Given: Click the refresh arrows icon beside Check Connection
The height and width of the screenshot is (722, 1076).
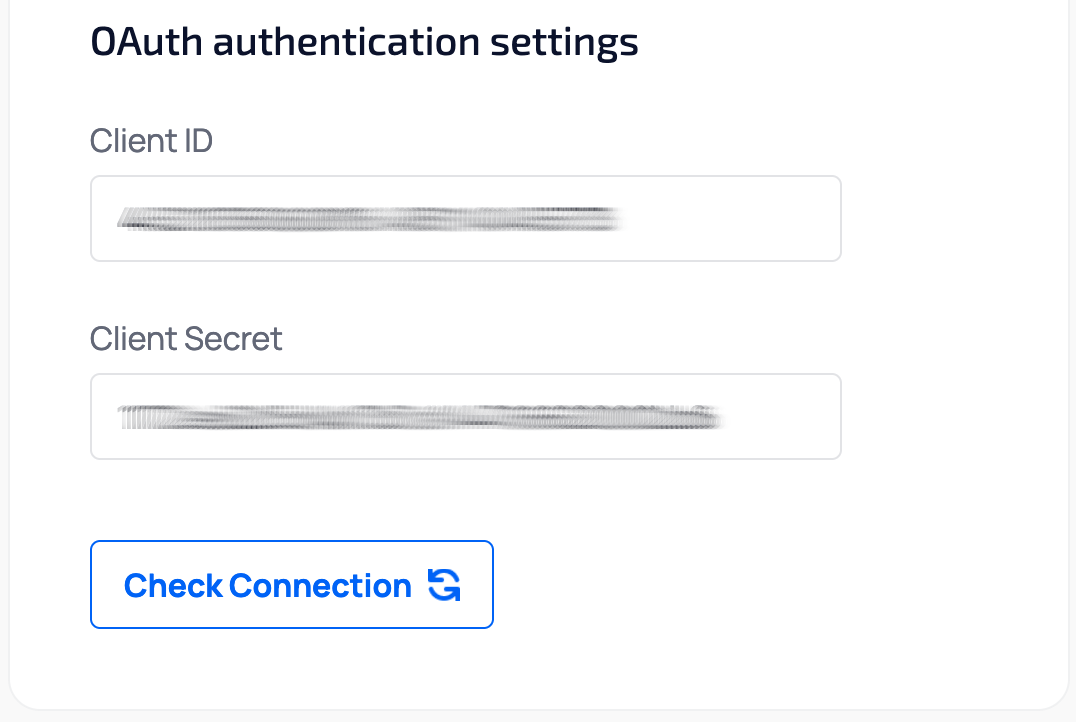Looking at the screenshot, I should click(444, 585).
